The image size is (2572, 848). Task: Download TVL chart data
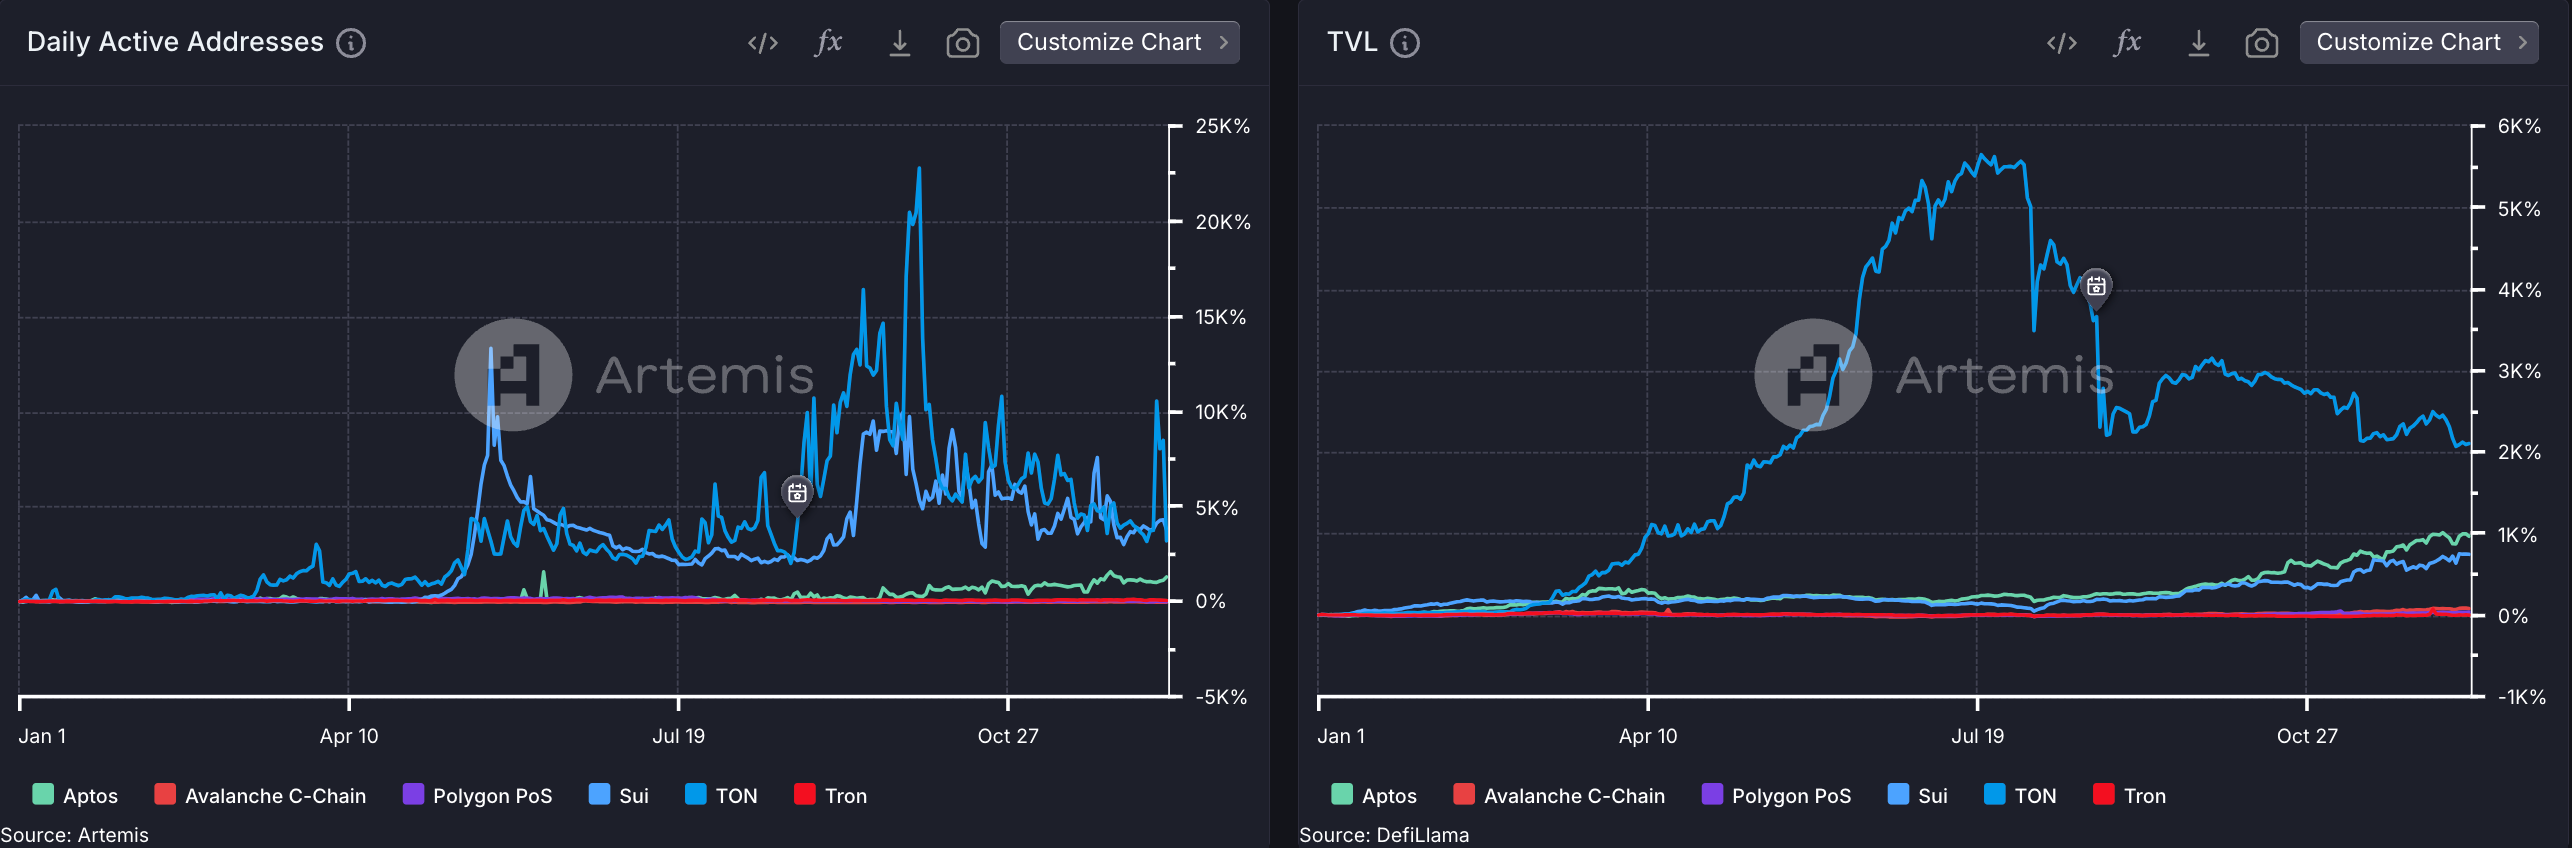[2198, 43]
